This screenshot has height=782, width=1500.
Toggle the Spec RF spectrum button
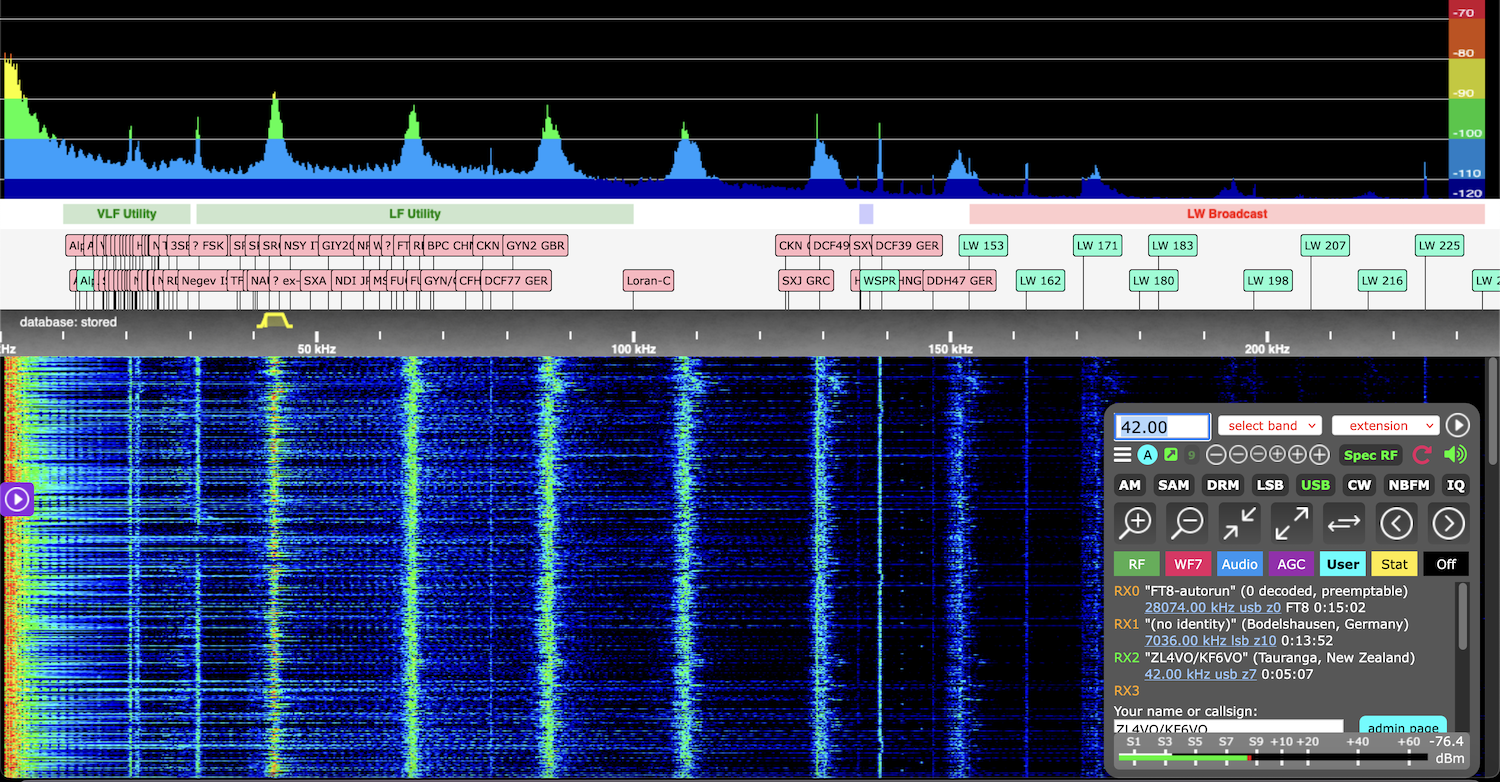(1370, 455)
